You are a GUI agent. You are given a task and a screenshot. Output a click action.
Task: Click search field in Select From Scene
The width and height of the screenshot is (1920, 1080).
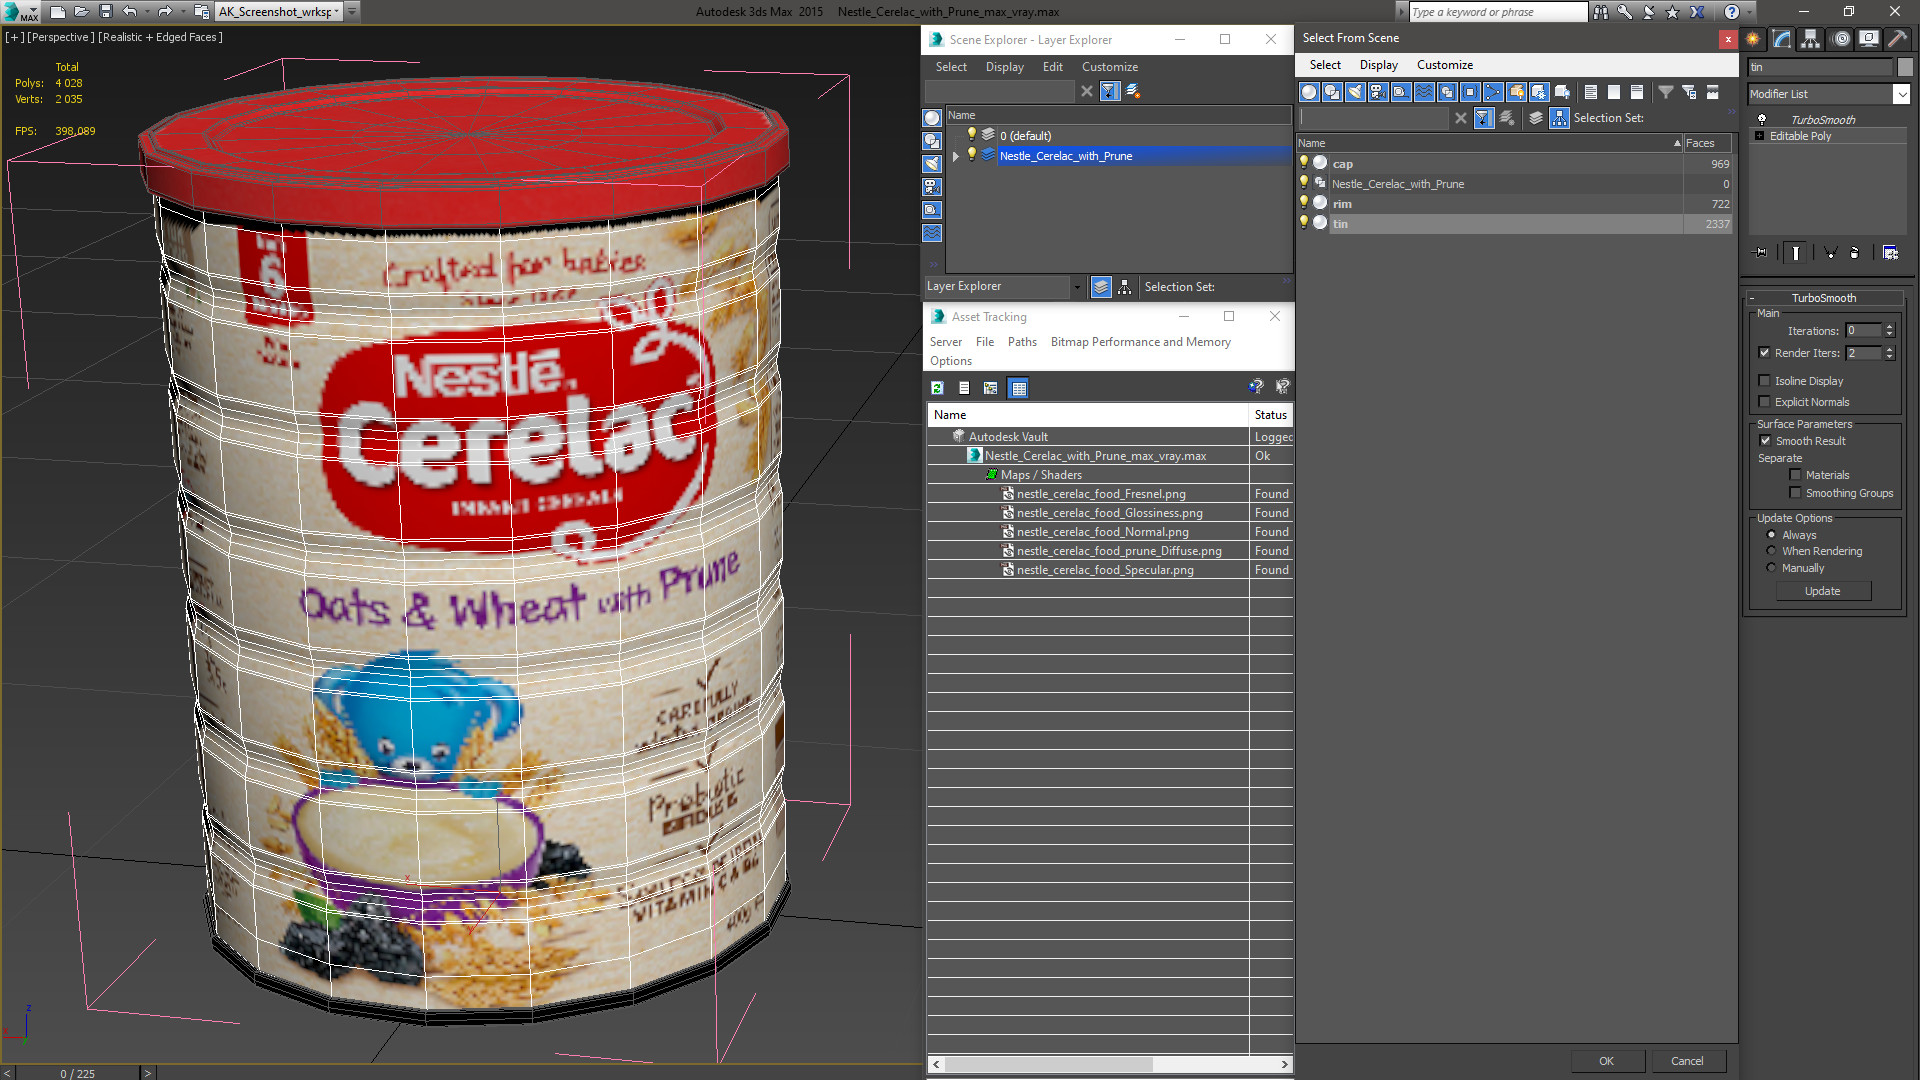(1375, 118)
